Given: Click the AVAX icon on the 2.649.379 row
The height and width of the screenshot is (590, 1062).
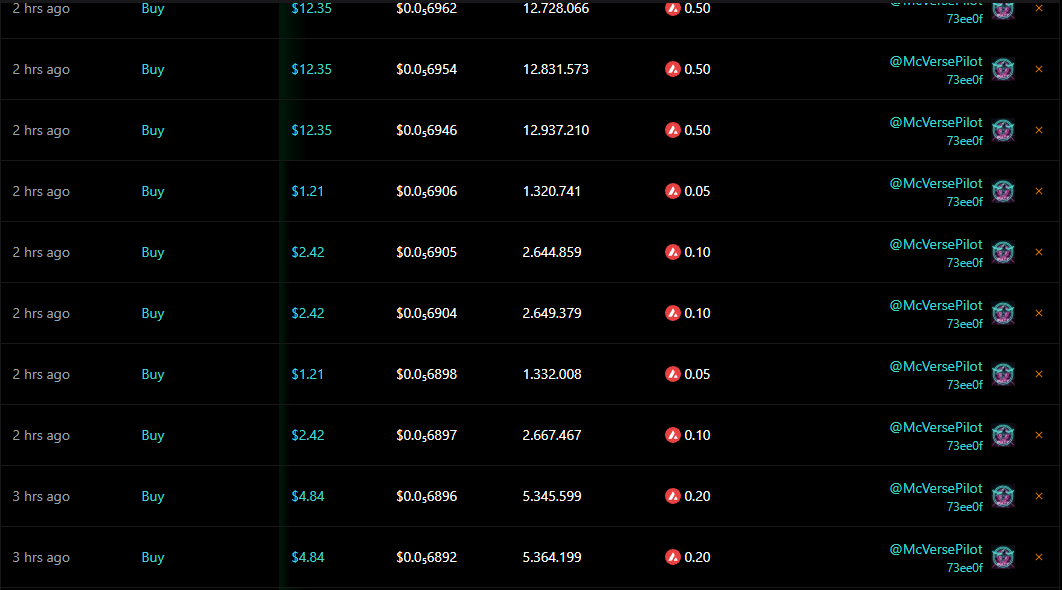Looking at the screenshot, I should (672, 313).
